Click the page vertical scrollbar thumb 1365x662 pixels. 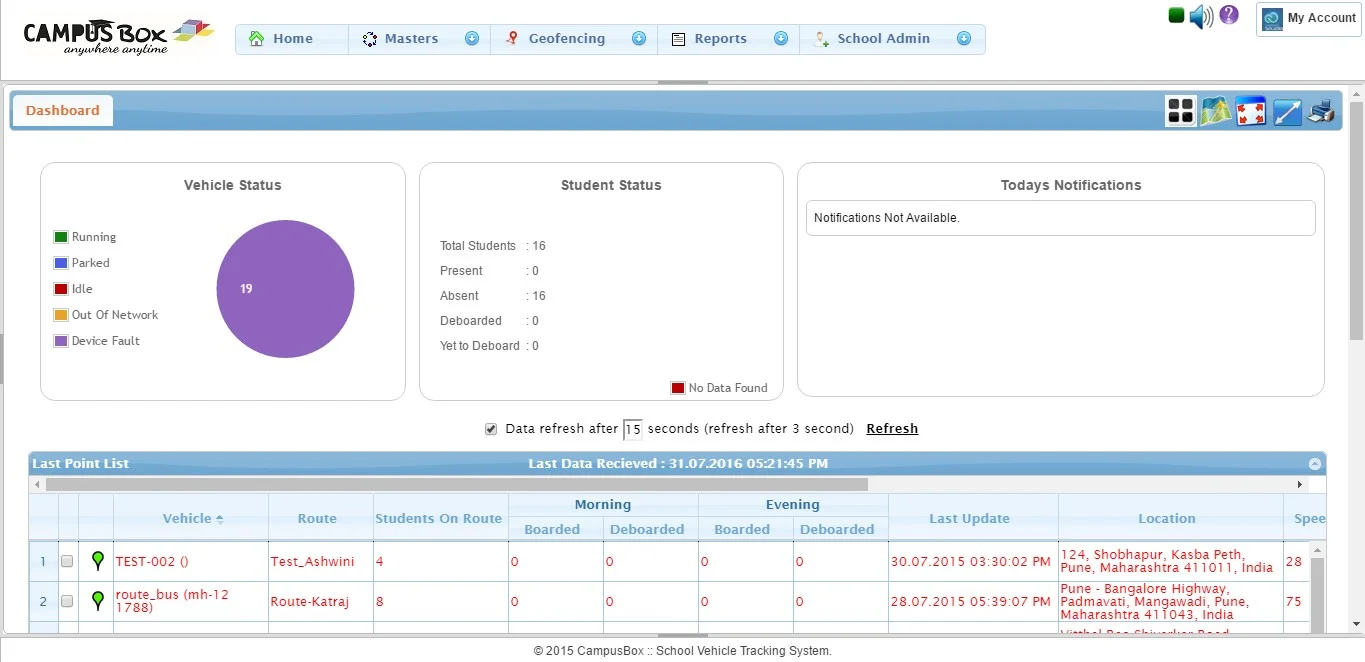tap(1357, 220)
